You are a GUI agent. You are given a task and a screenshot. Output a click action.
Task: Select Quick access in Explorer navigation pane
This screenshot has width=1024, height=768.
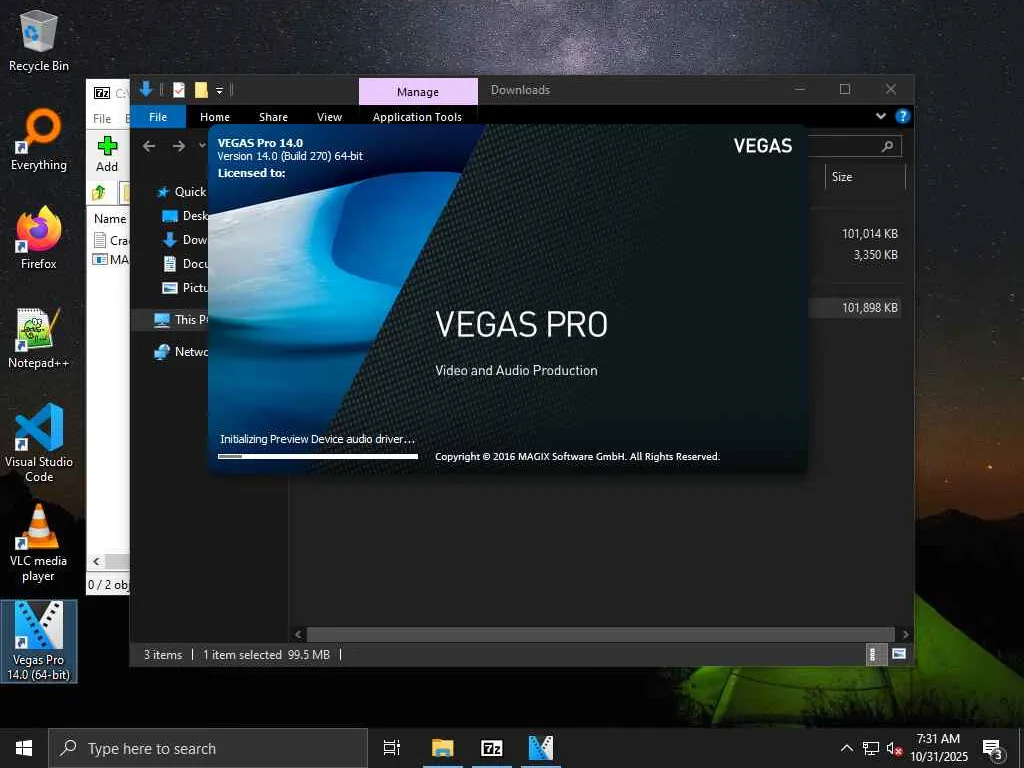point(182,191)
